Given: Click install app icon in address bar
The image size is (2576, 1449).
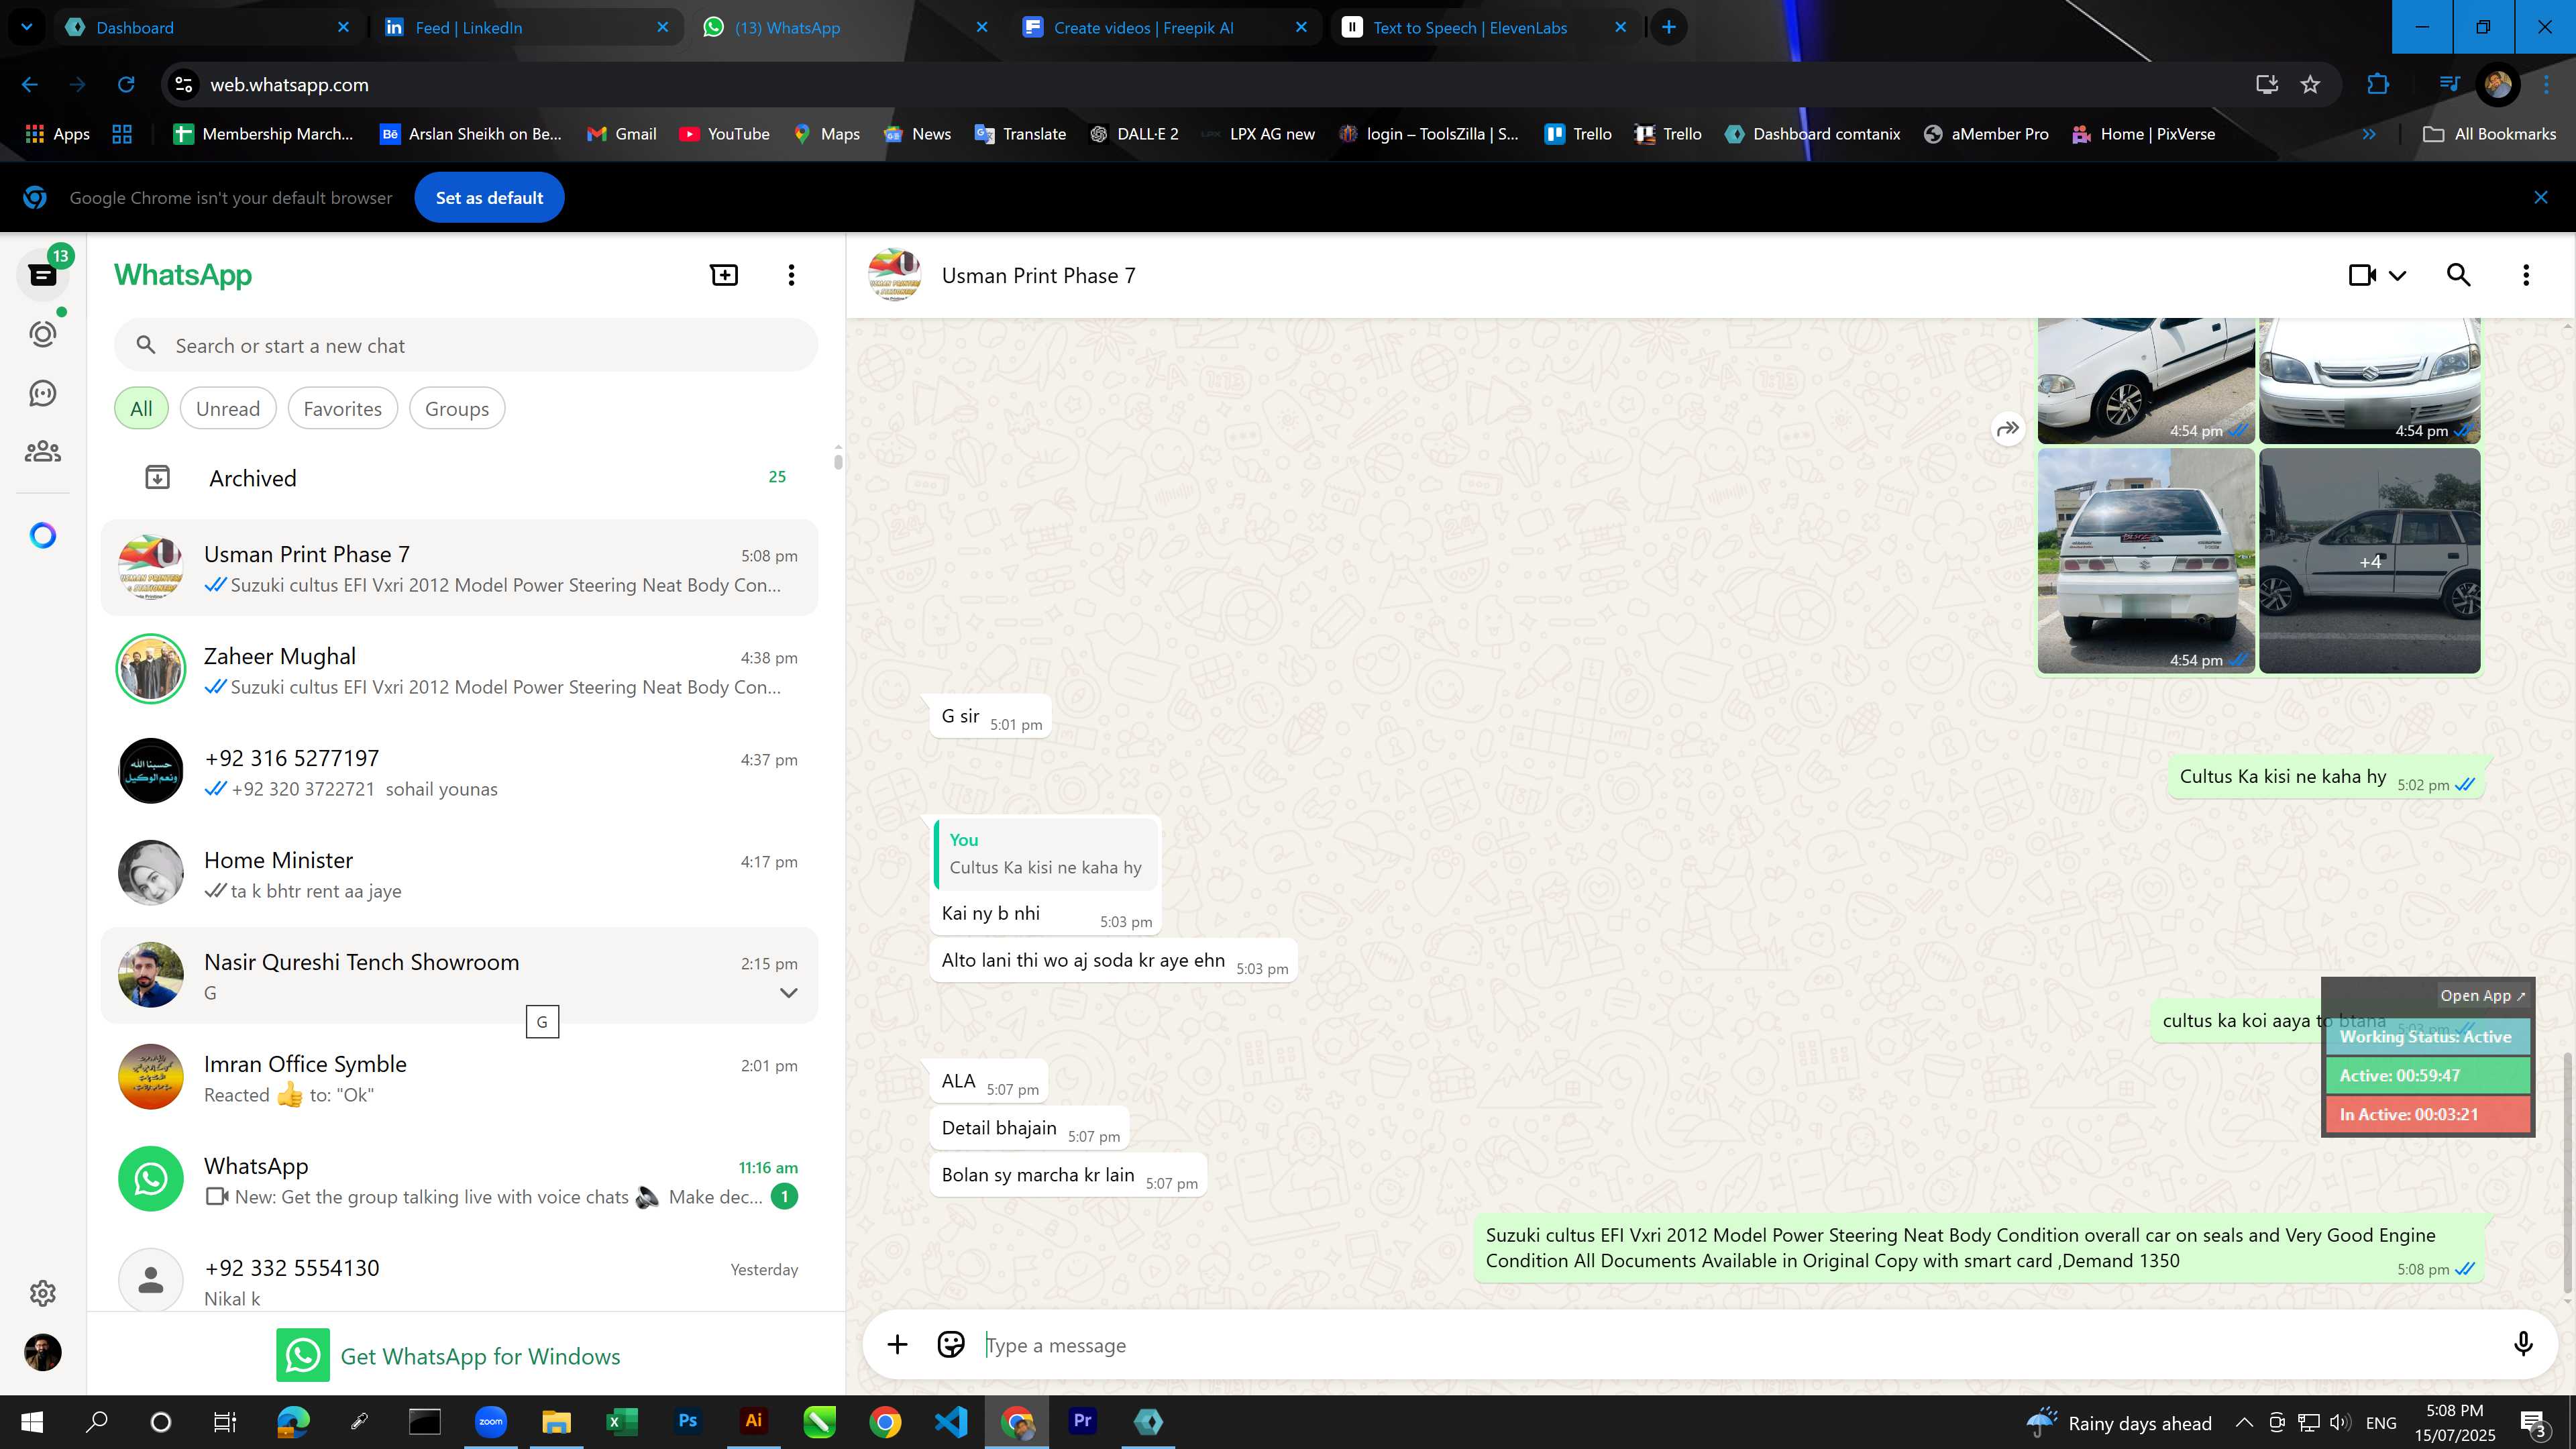Looking at the screenshot, I should point(2267,85).
